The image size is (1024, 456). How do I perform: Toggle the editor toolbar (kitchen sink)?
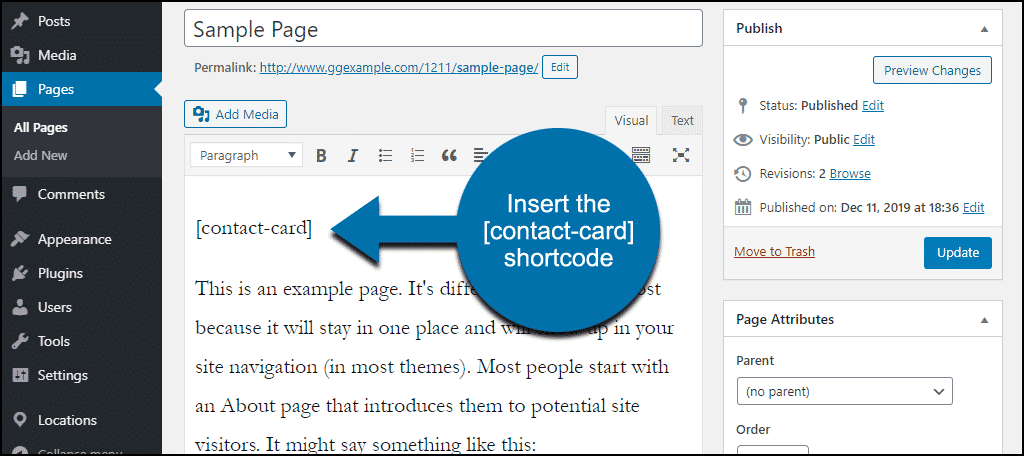[641, 154]
